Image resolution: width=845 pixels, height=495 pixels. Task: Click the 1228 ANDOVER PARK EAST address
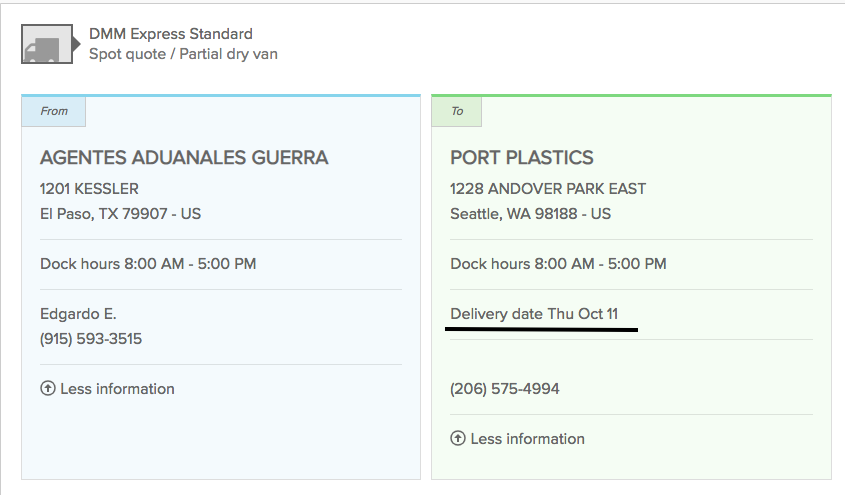coord(548,189)
